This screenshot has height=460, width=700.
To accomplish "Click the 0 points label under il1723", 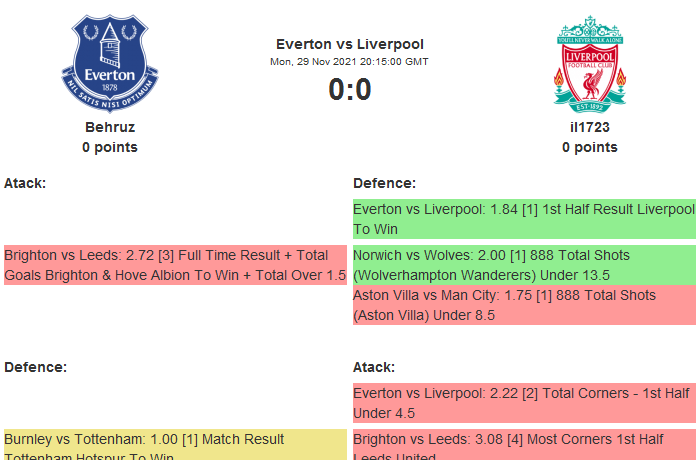I will (x=590, y=147).
